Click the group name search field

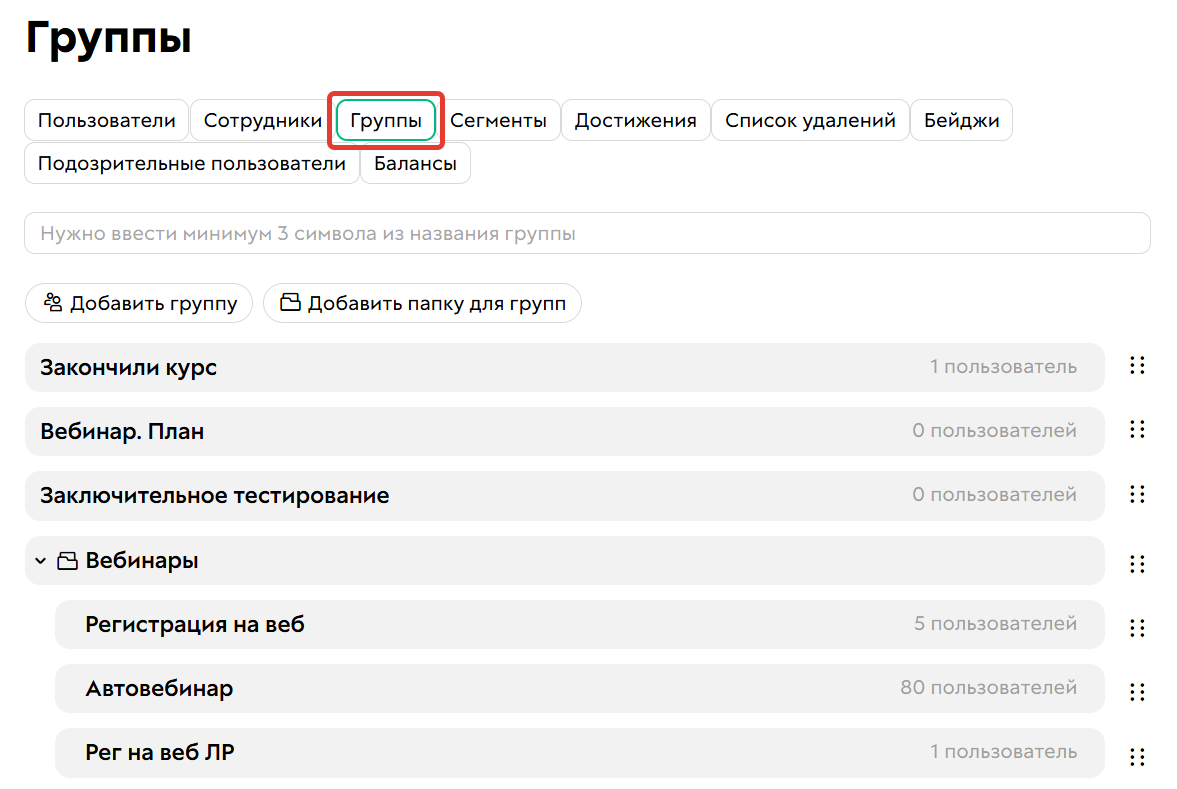[x=588, y=233]
